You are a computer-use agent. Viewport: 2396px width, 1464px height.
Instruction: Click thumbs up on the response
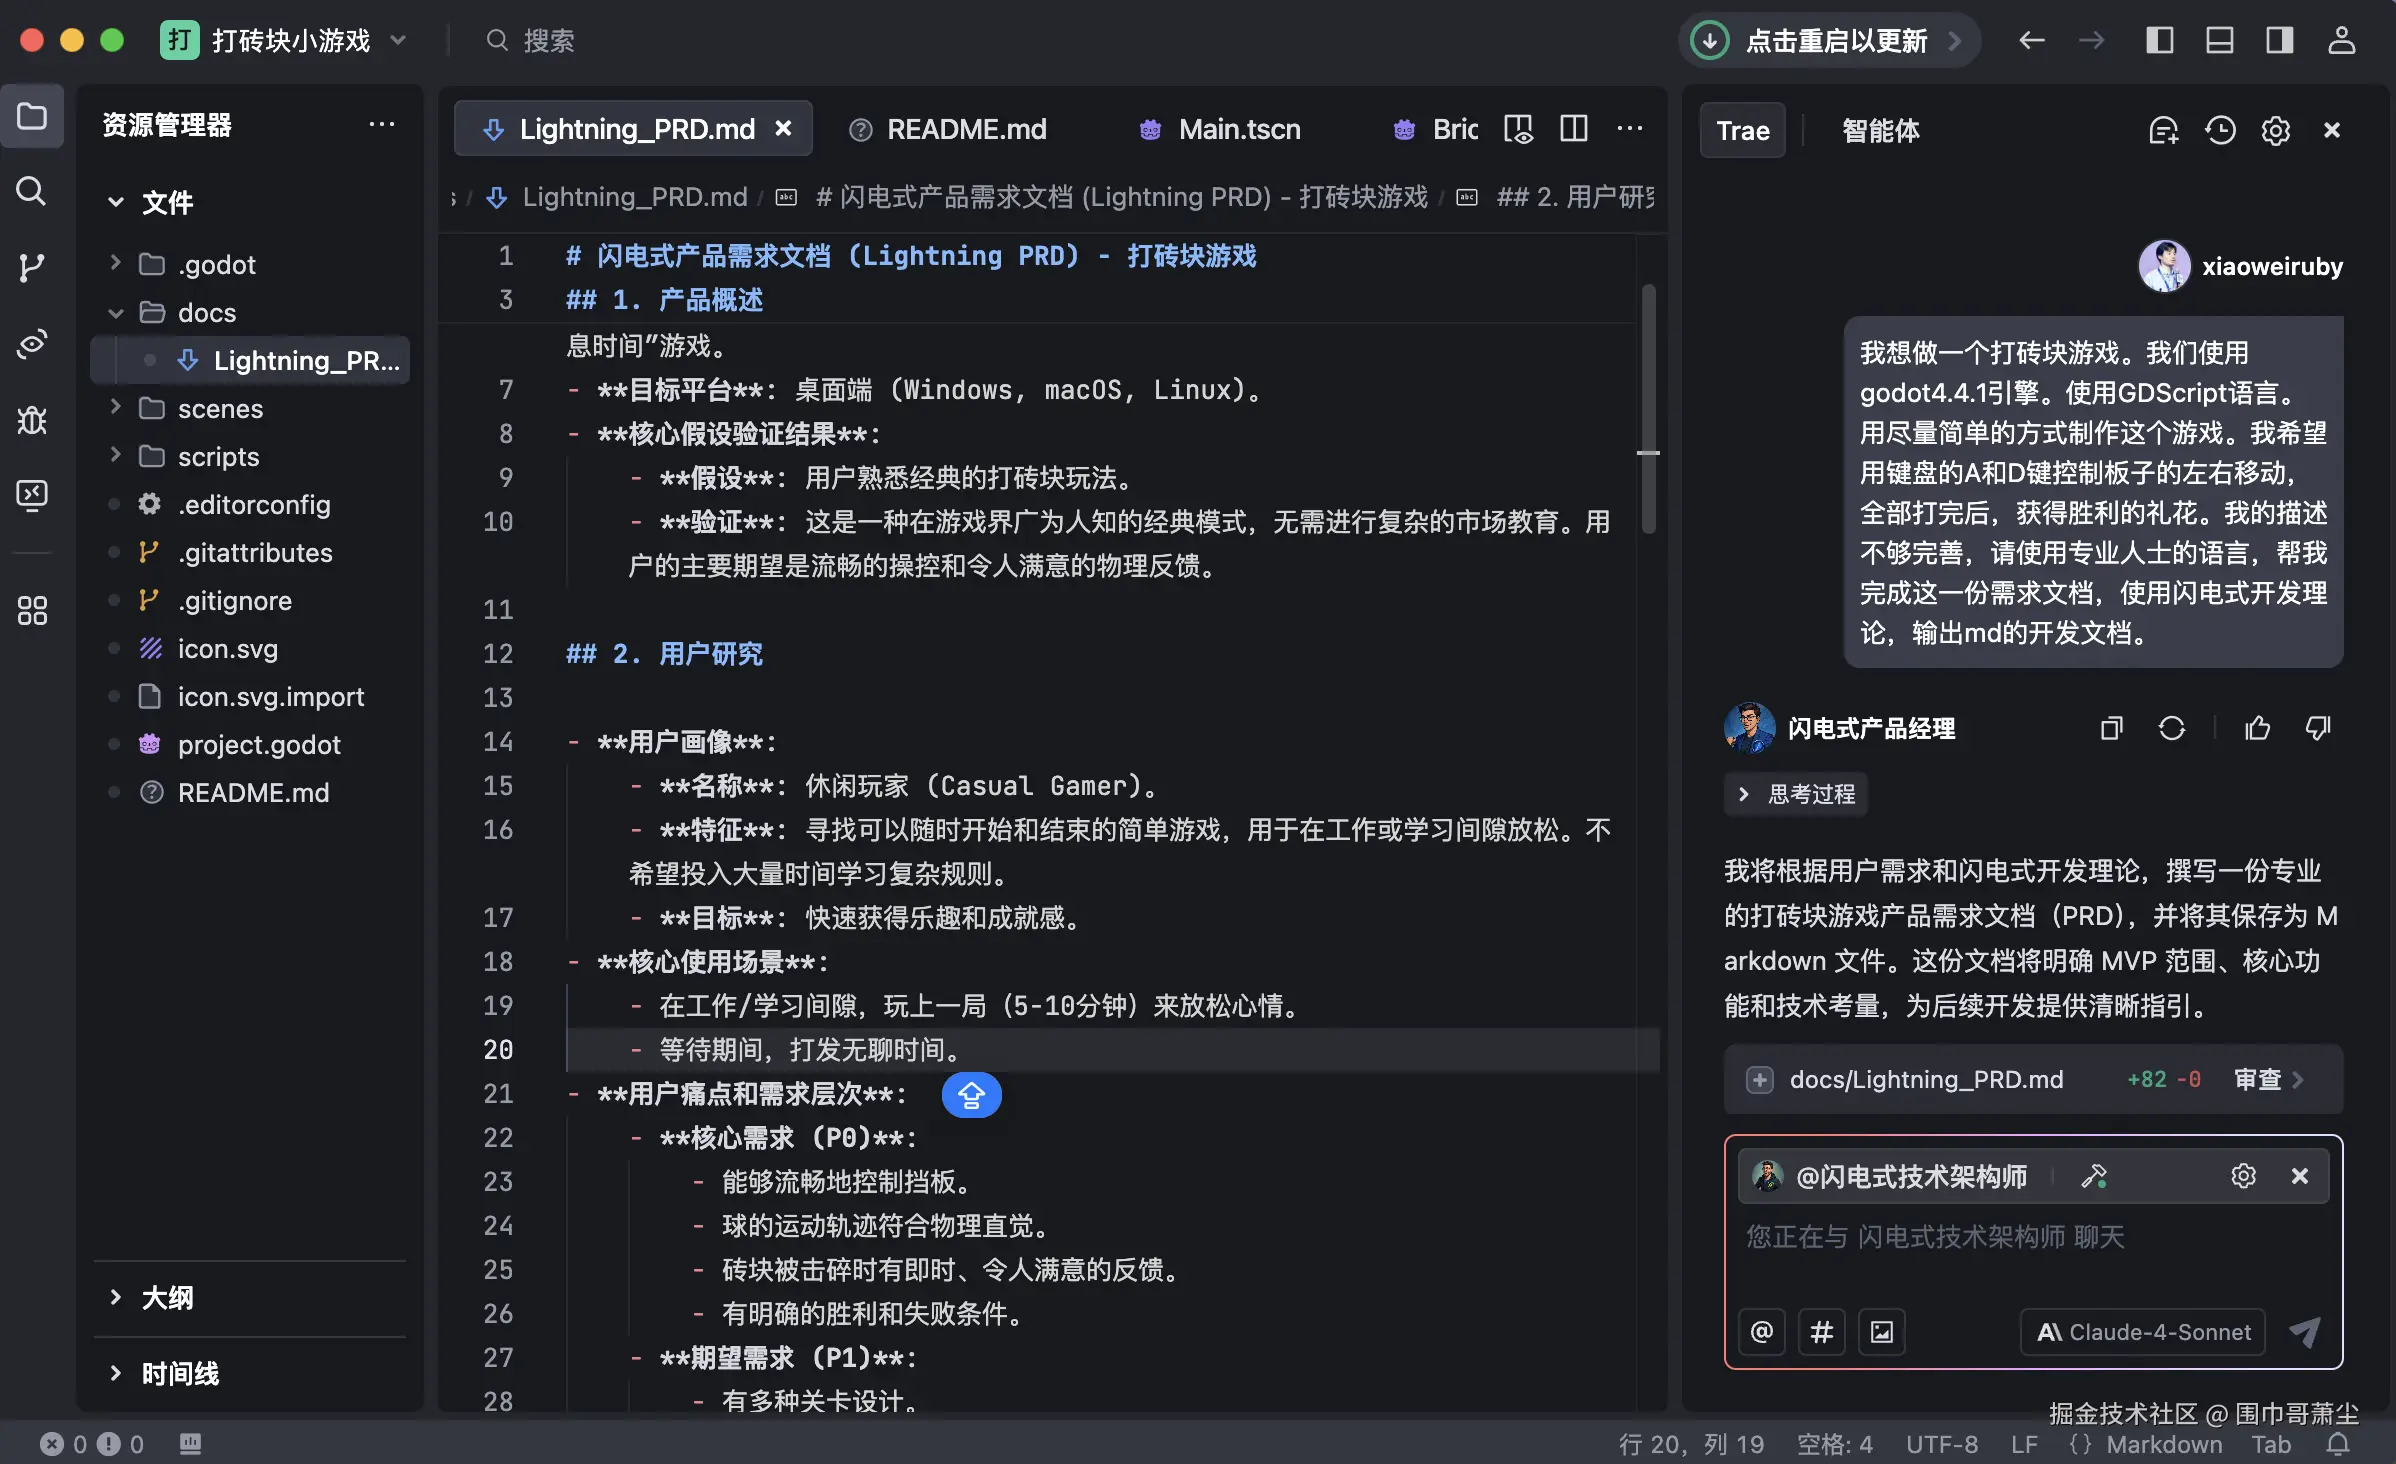pos(2257,728)
